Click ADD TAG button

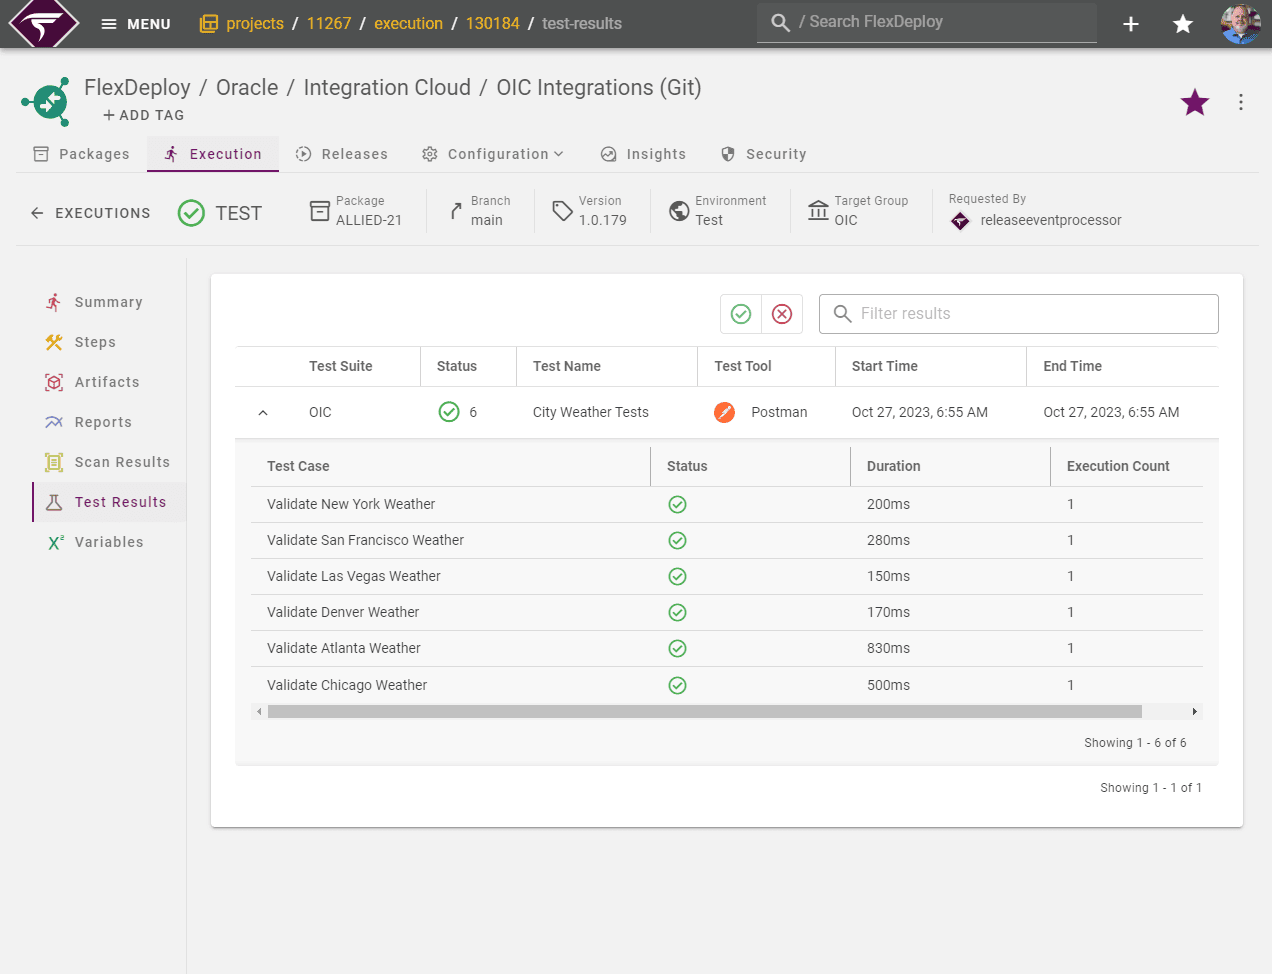pos(144,115)
